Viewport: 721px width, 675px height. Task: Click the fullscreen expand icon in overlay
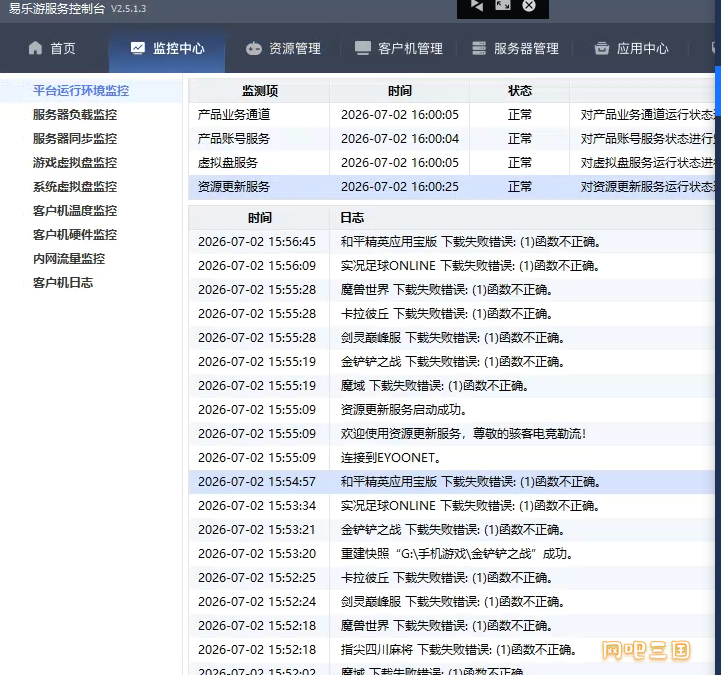[503, 6]
